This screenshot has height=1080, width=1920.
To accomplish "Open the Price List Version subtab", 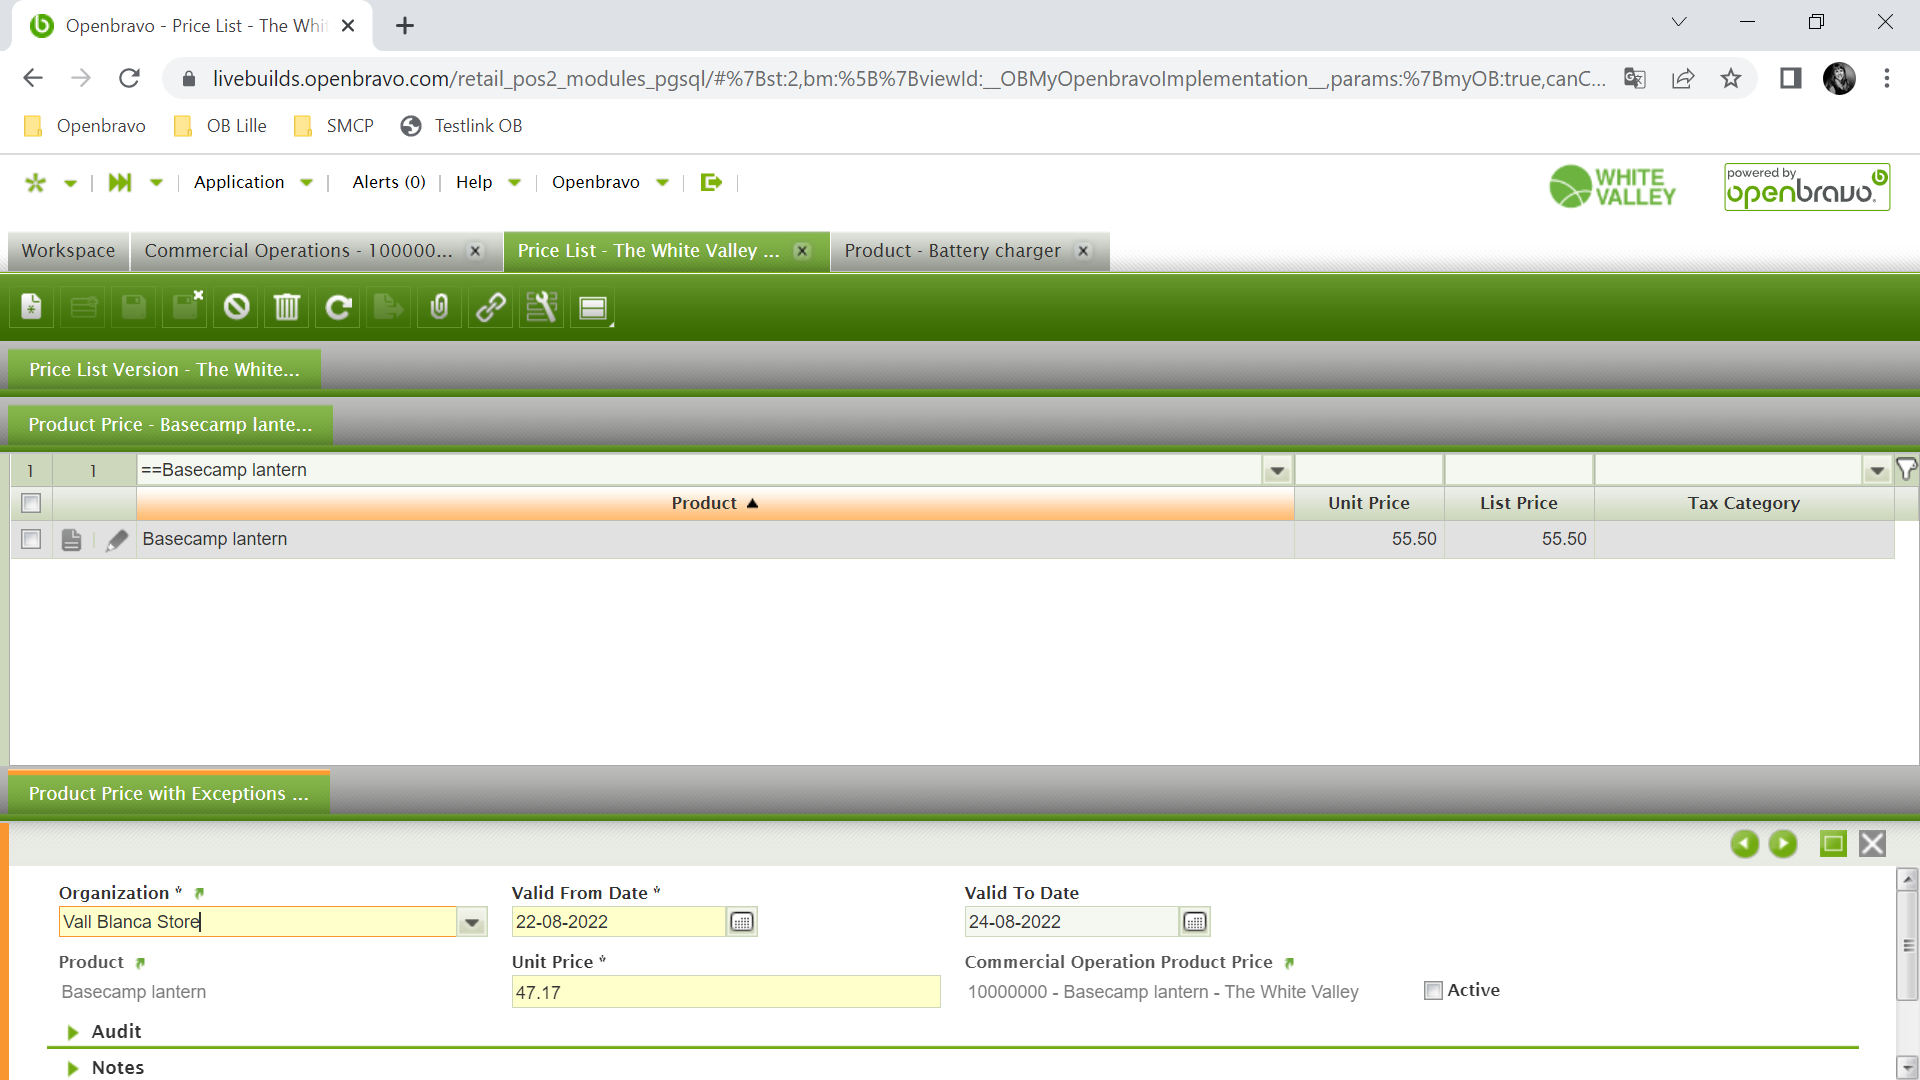I will click(164, 370).
